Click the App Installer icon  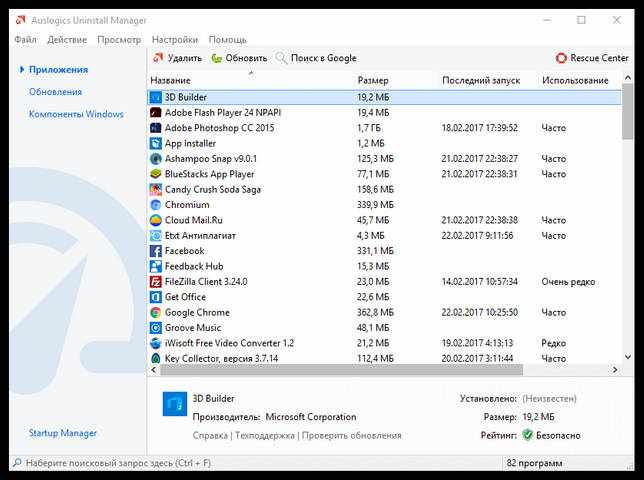click(156, 143)
